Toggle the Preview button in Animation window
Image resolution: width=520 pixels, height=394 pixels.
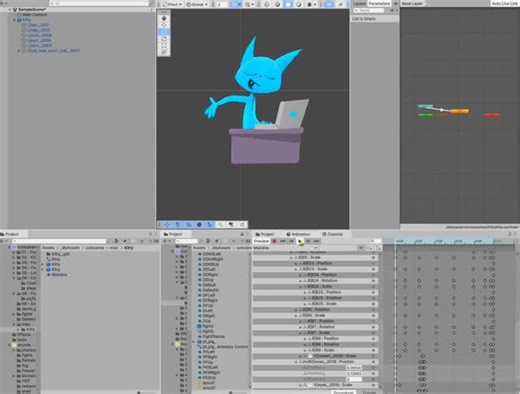(261, 241)
